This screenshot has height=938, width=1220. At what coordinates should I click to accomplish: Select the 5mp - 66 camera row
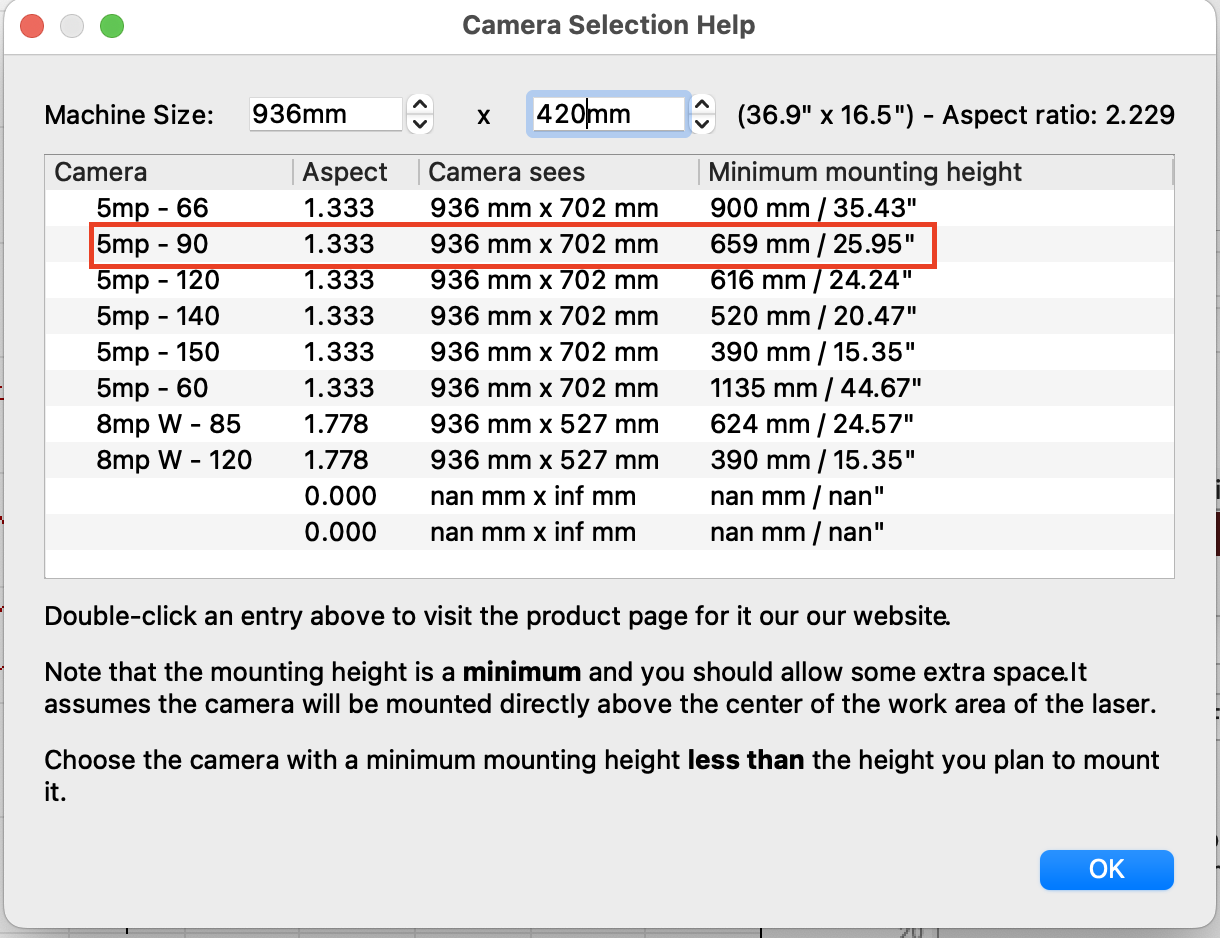pyautogui.click(x=609, y=208)
